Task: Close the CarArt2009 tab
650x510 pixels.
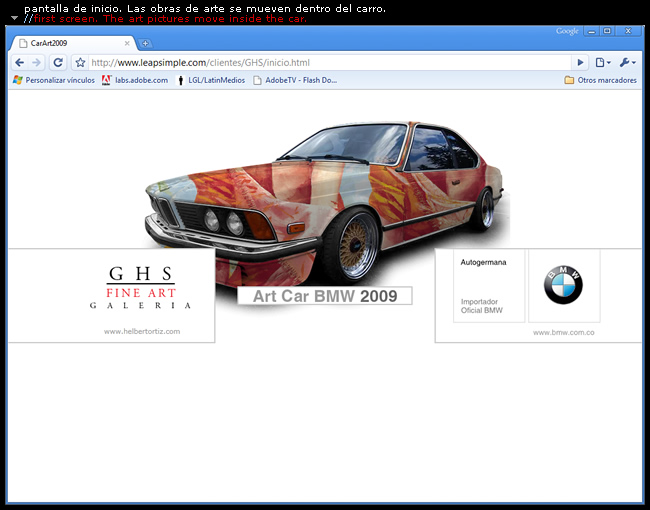Action: [x=127, y=43]
